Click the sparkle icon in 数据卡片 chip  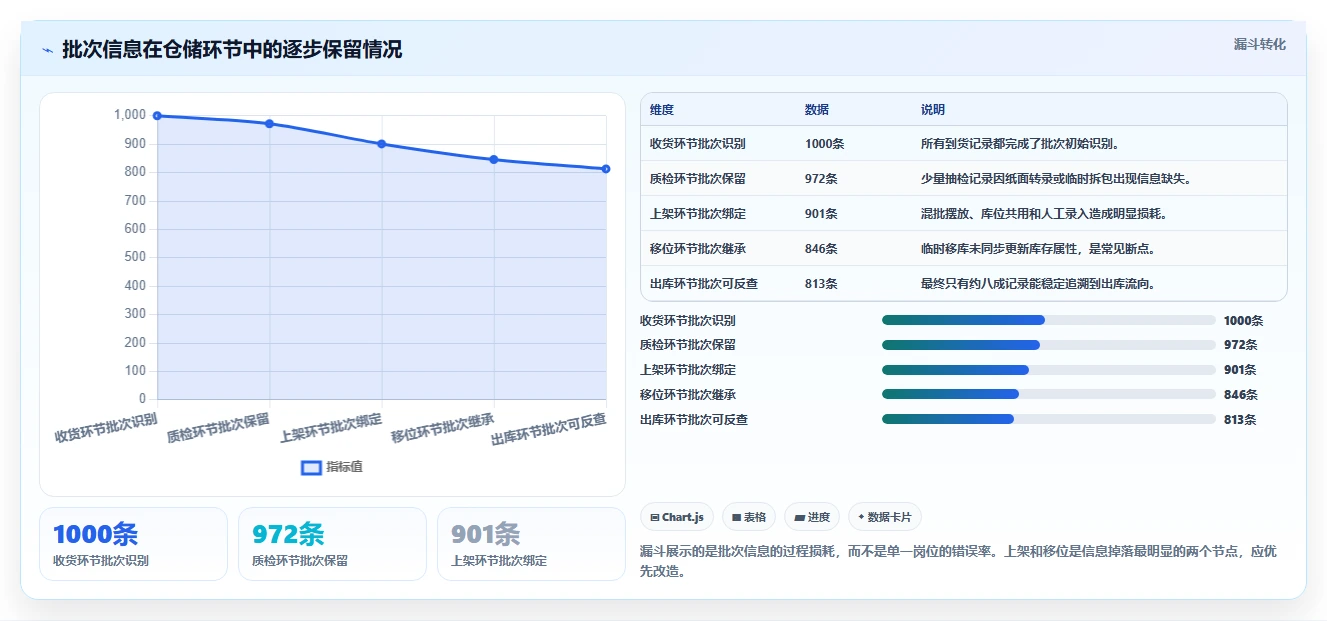coord(861,517)
